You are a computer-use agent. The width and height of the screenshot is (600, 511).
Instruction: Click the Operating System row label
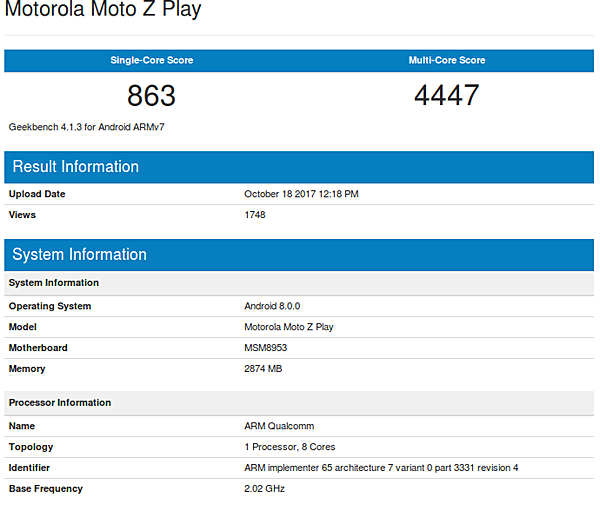click(50, 306)
